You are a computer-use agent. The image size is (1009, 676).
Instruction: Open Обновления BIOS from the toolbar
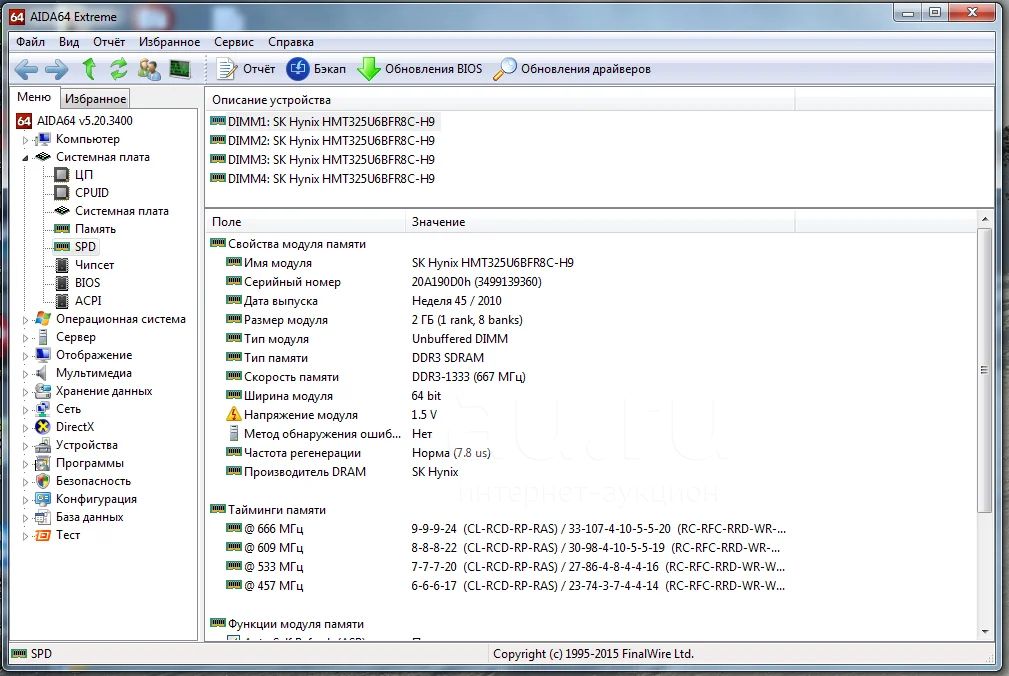[x=420, y=69]
